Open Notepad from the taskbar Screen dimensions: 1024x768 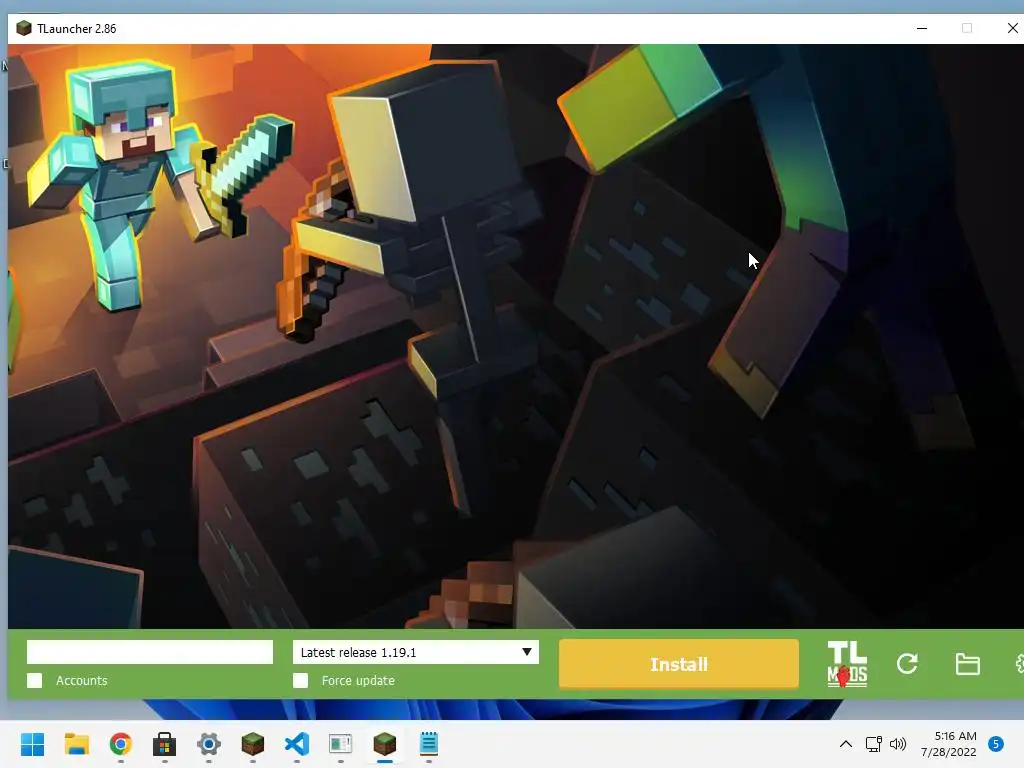pyautogui.click(x=428, y=744)
